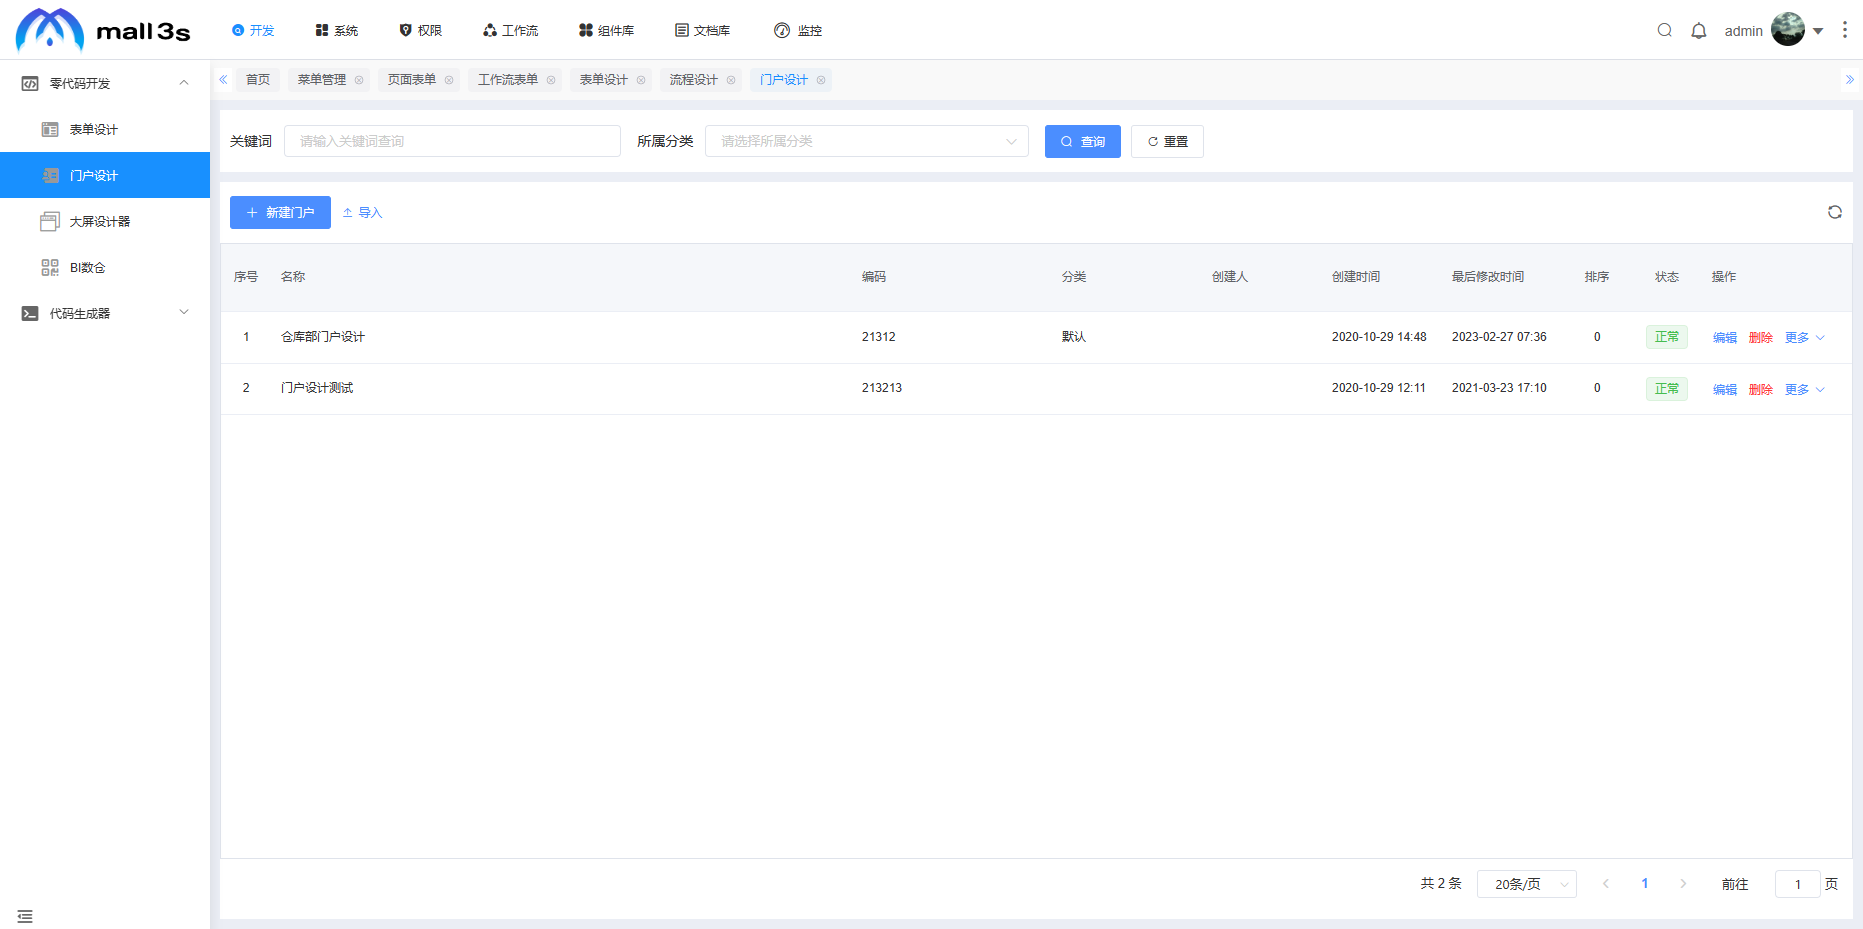Expand the caret next to avatar
This screenshot has width=1863, height=929.
pos(1818,31)
